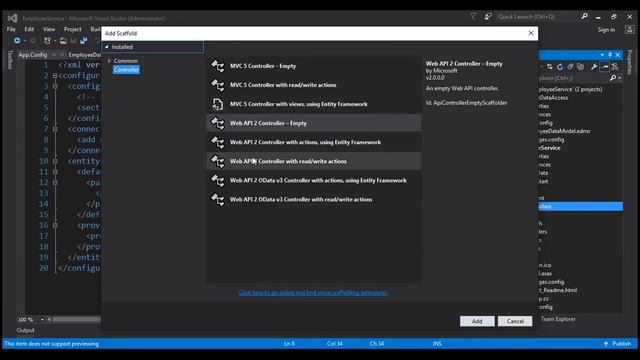This screenshot has height=360, width=640.
Task: Click the Add button
Action: pyautogui.click(x=477, y=321)
